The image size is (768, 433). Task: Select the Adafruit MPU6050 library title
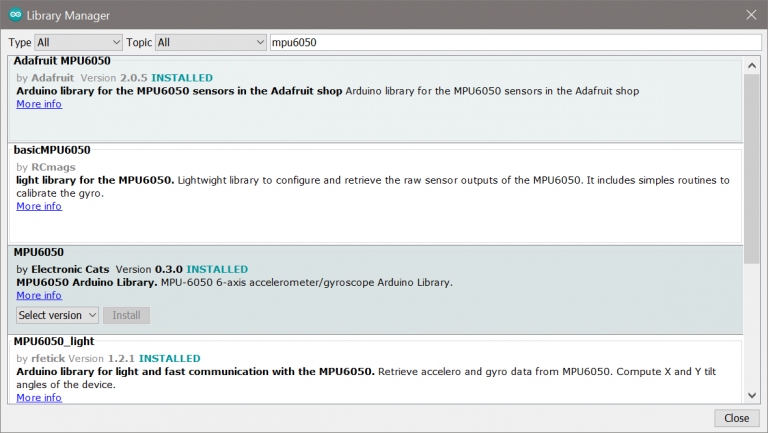click(x=62, y=61)
